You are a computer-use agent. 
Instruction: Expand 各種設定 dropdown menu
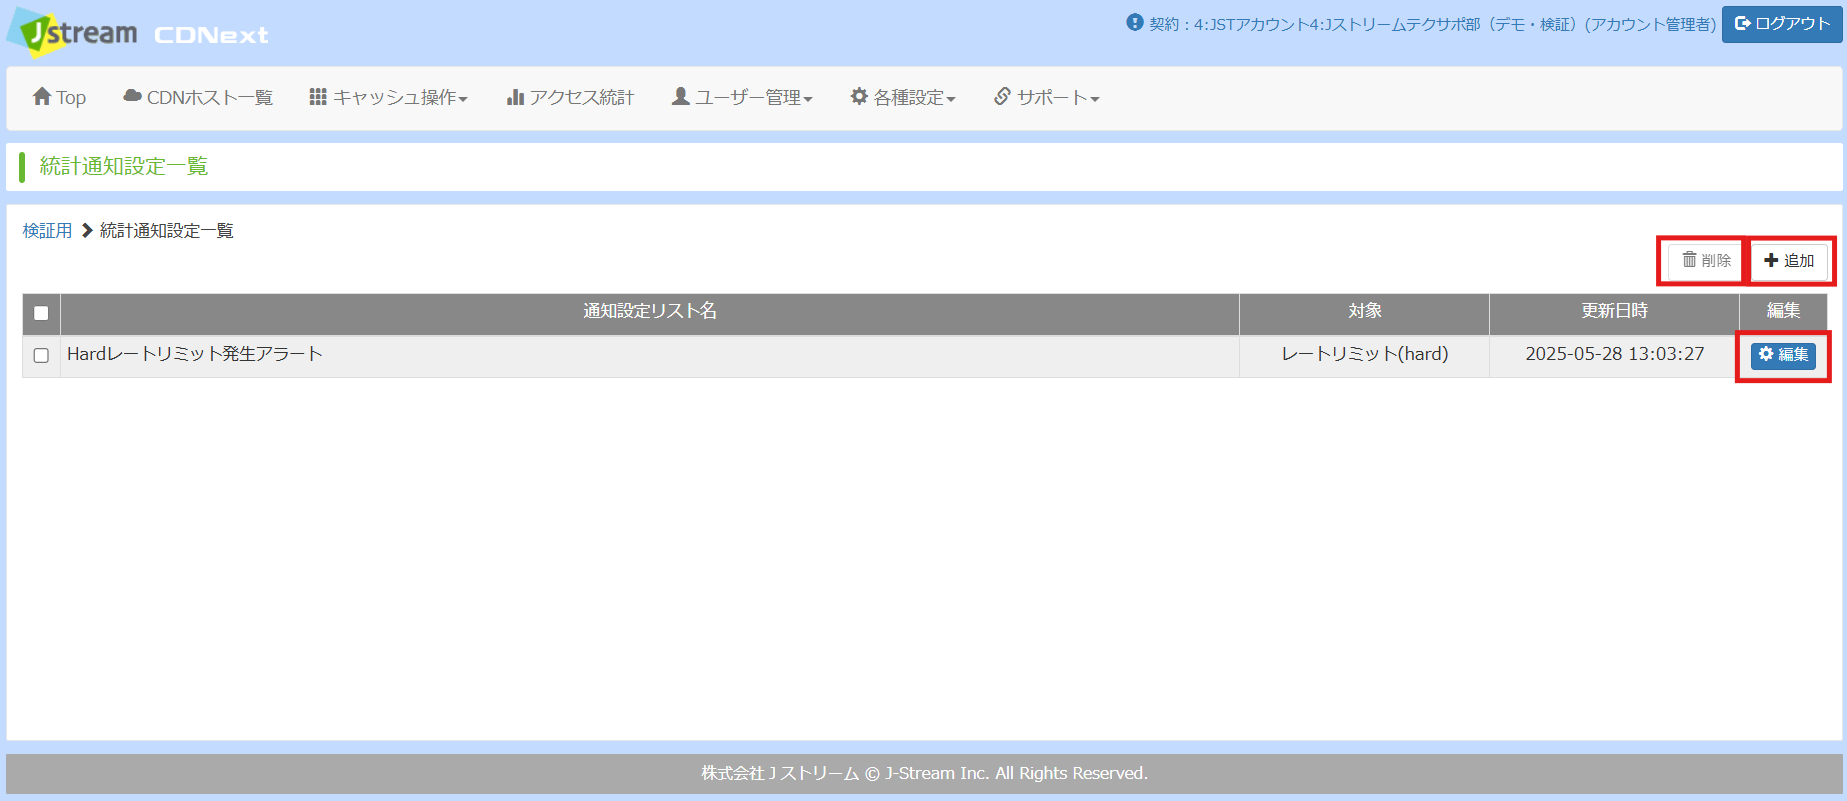903,97
